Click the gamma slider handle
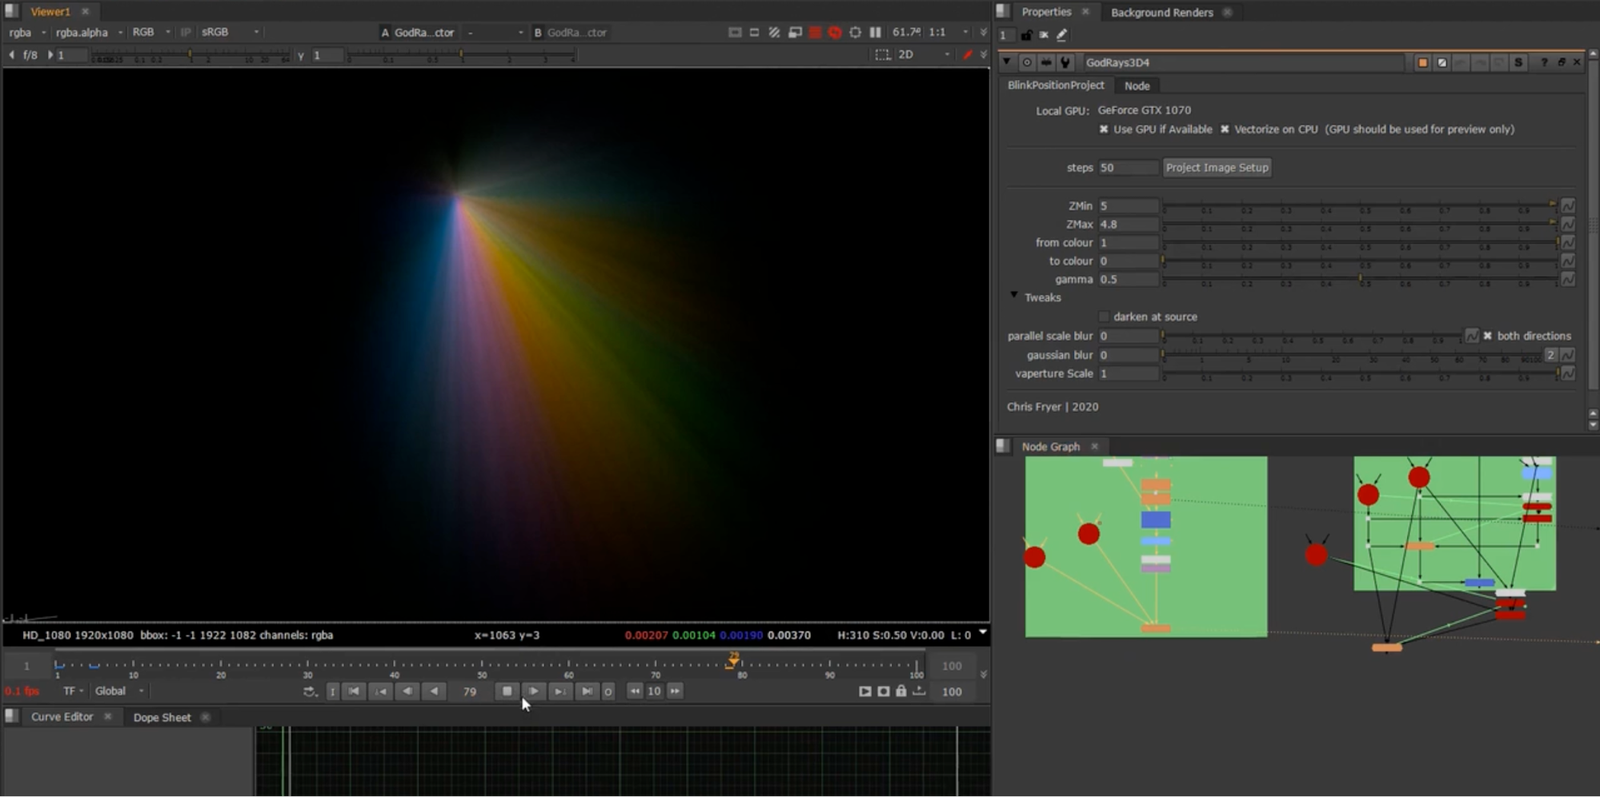This screenshot has width=1600, height=797. pos(1360,279)
